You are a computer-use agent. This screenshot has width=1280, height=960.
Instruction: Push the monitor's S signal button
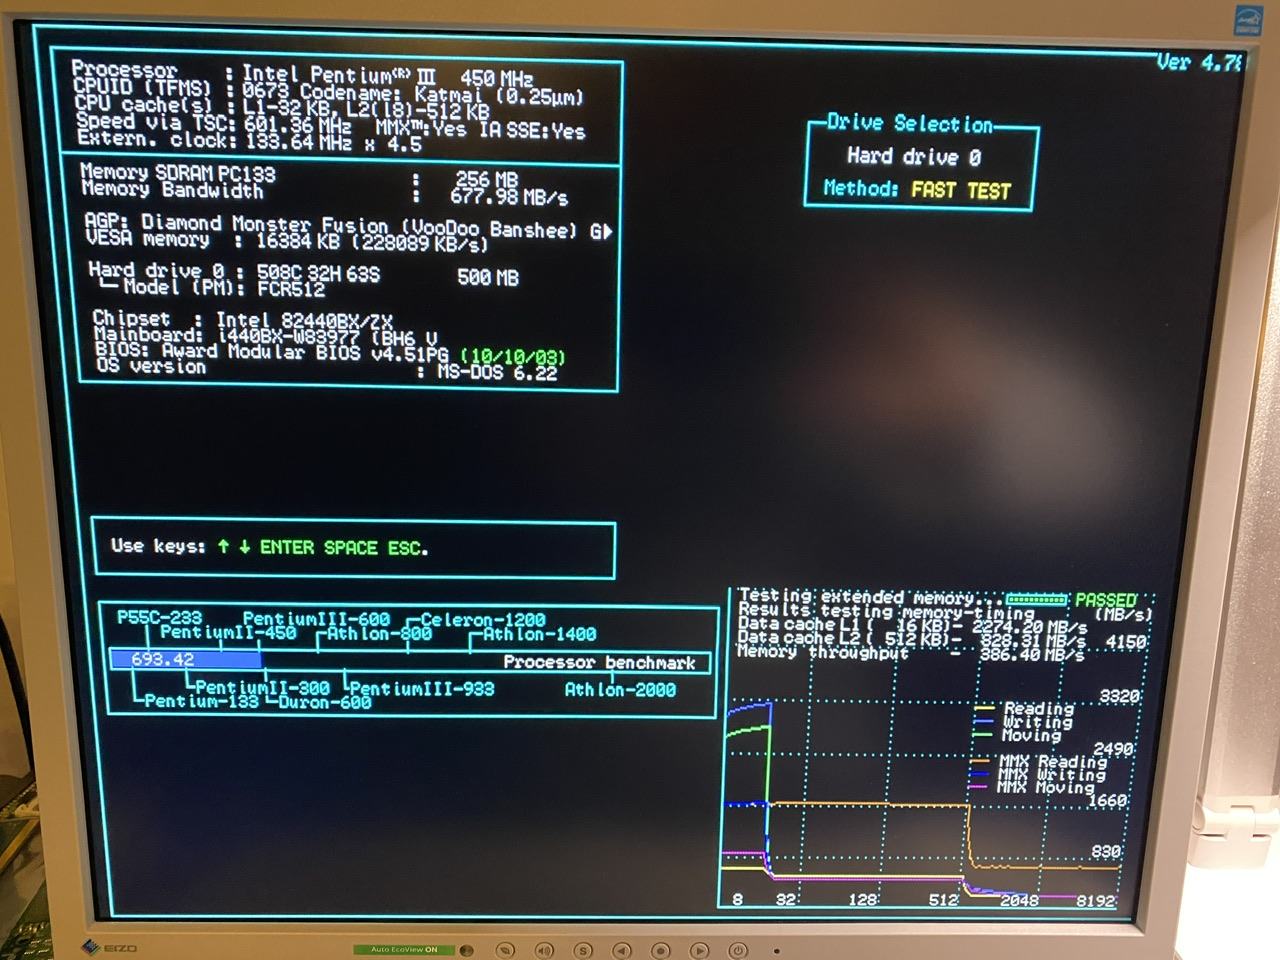[583, 950]
